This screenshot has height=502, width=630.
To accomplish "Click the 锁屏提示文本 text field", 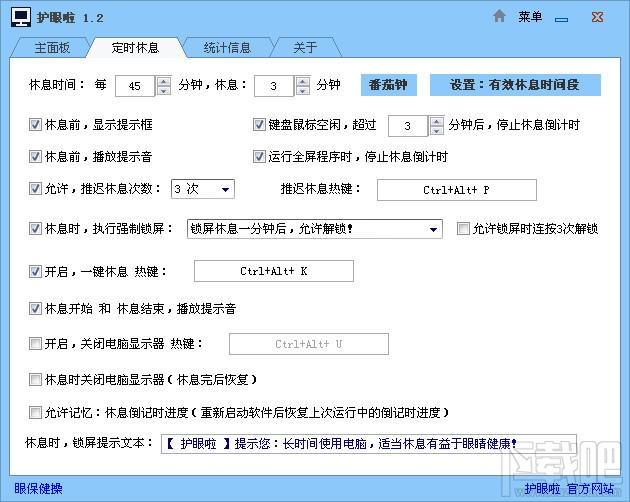I will click(x=369, y=444).
